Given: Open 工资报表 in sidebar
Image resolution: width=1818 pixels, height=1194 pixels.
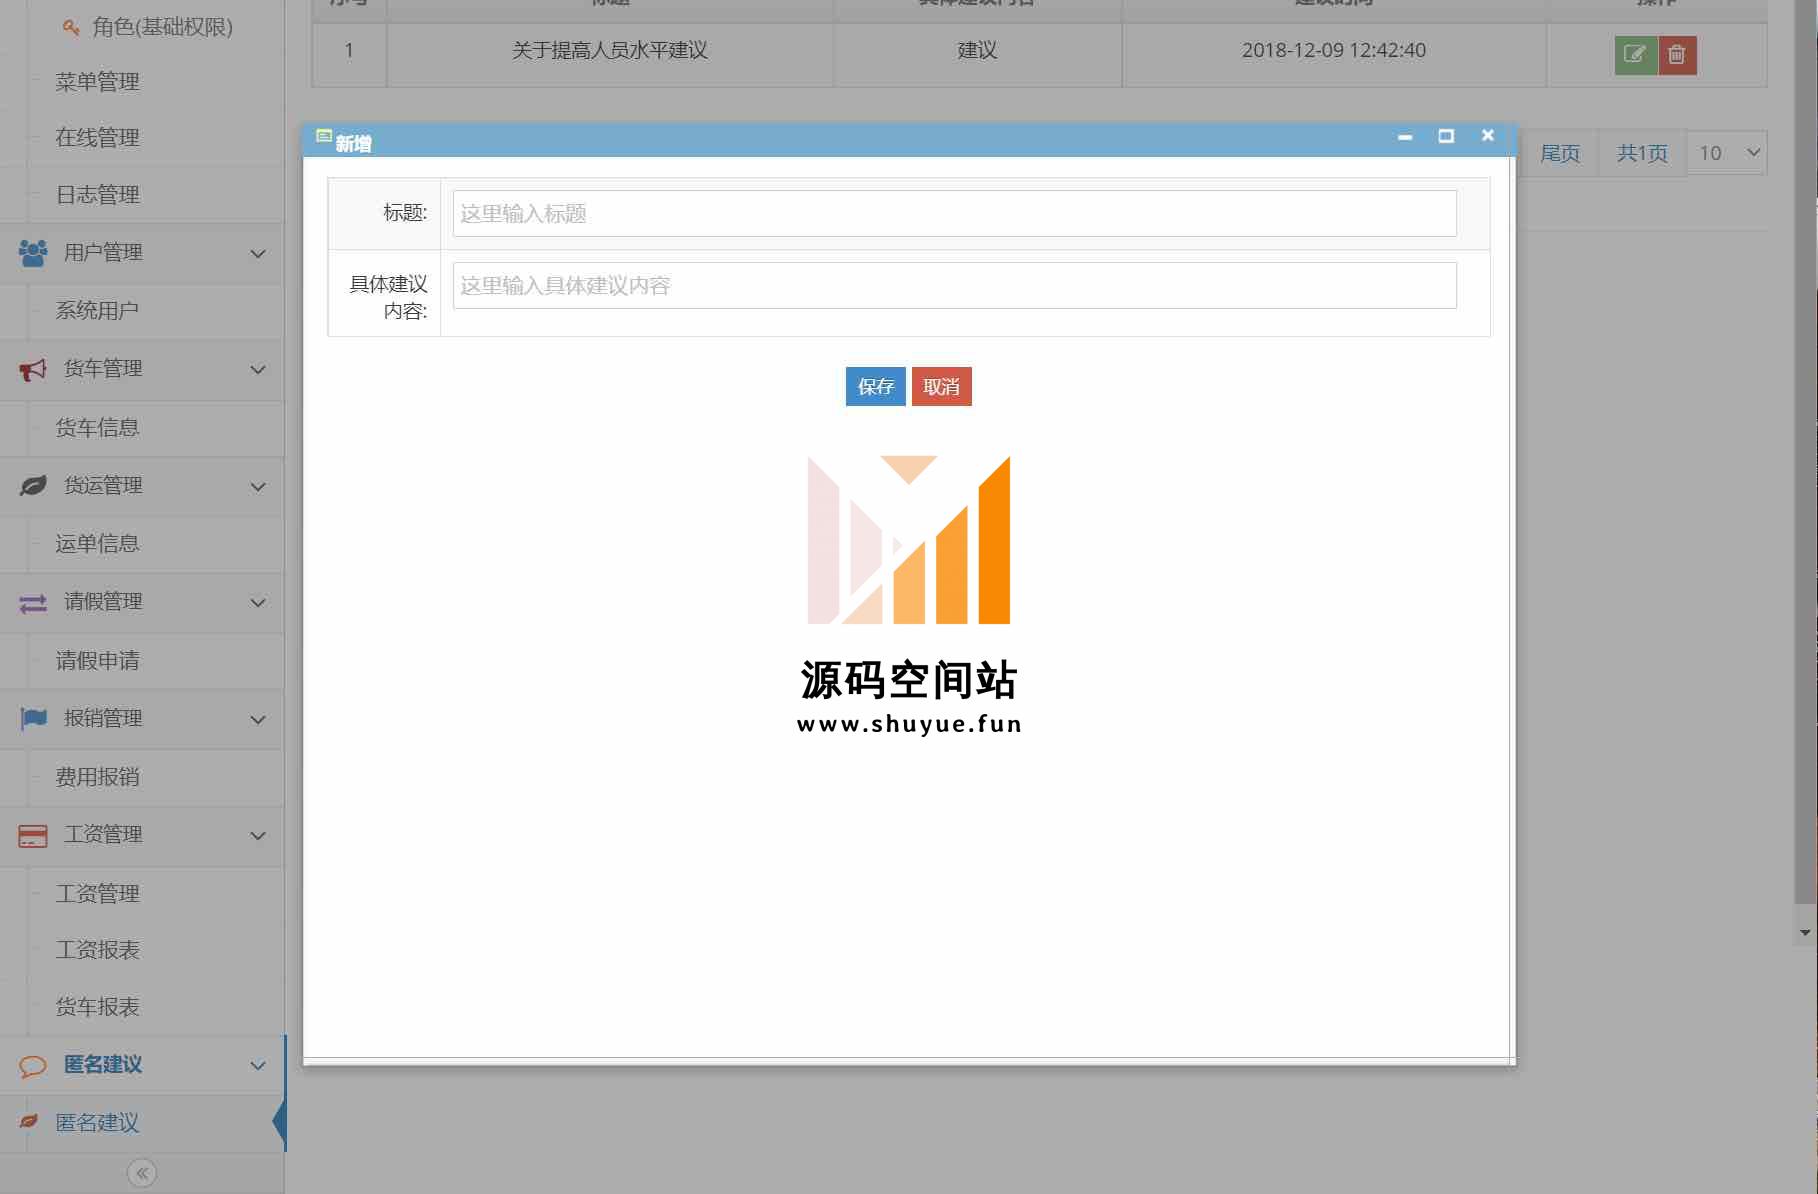Looking at the screenshot, I should pos(97,950).
